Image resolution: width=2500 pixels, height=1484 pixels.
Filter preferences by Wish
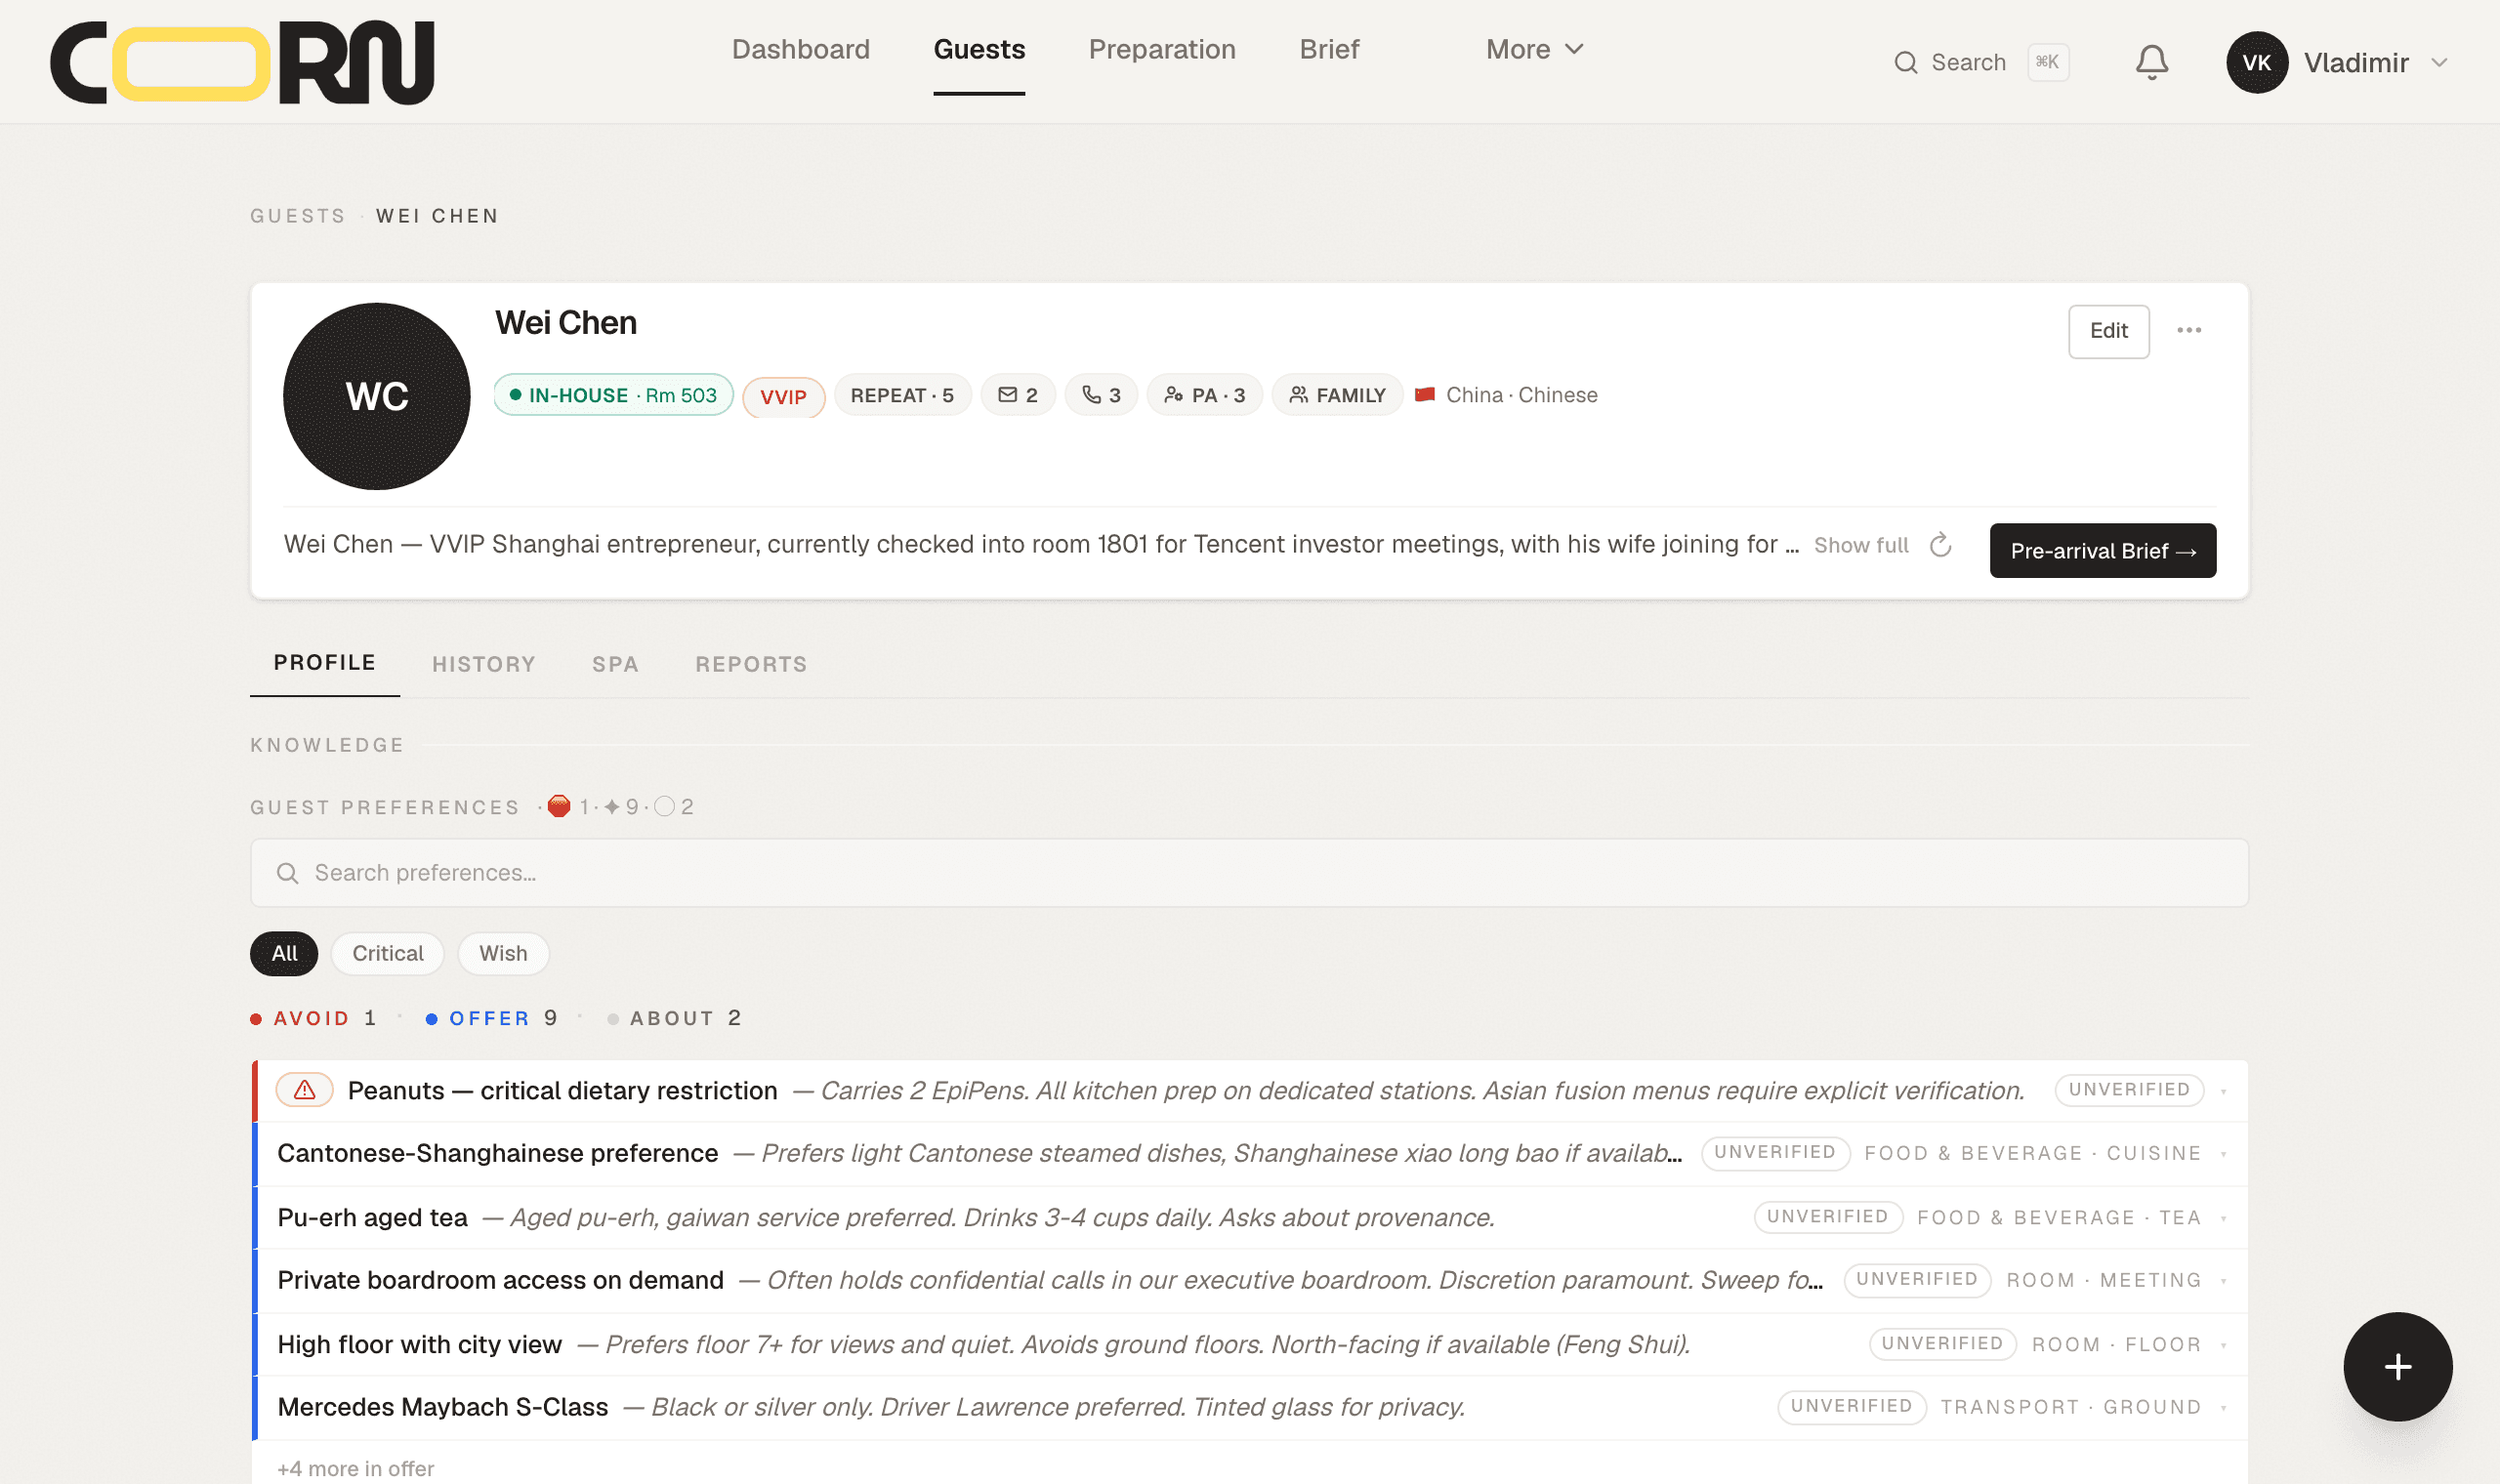503,953
